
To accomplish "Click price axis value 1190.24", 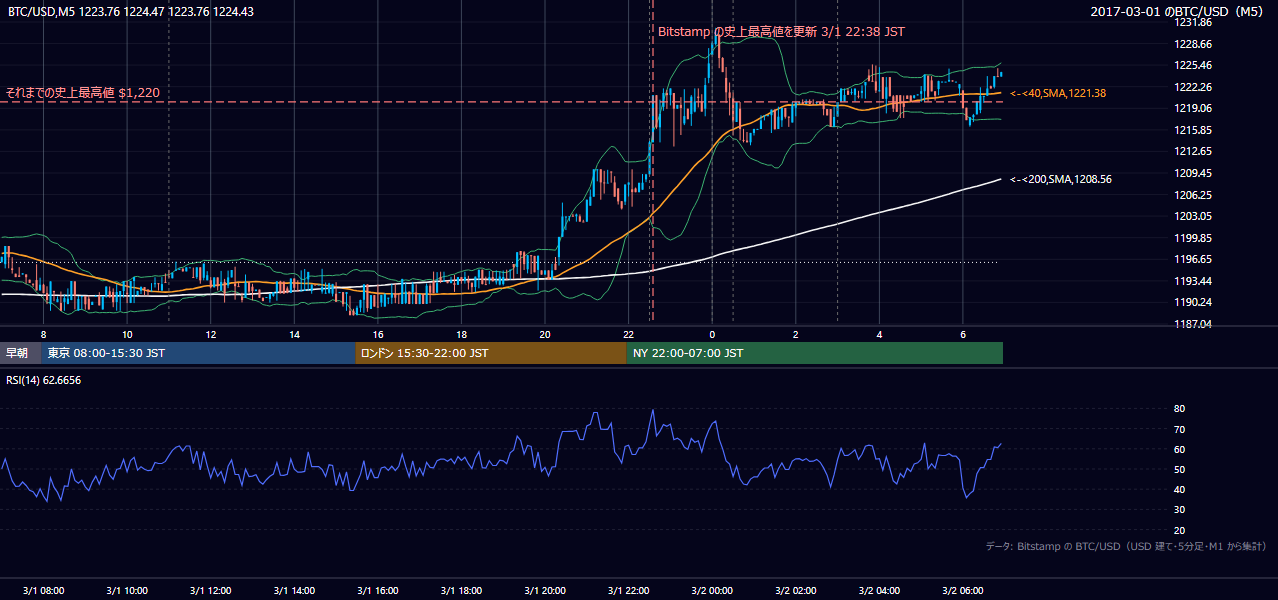I will (1193, 303).
